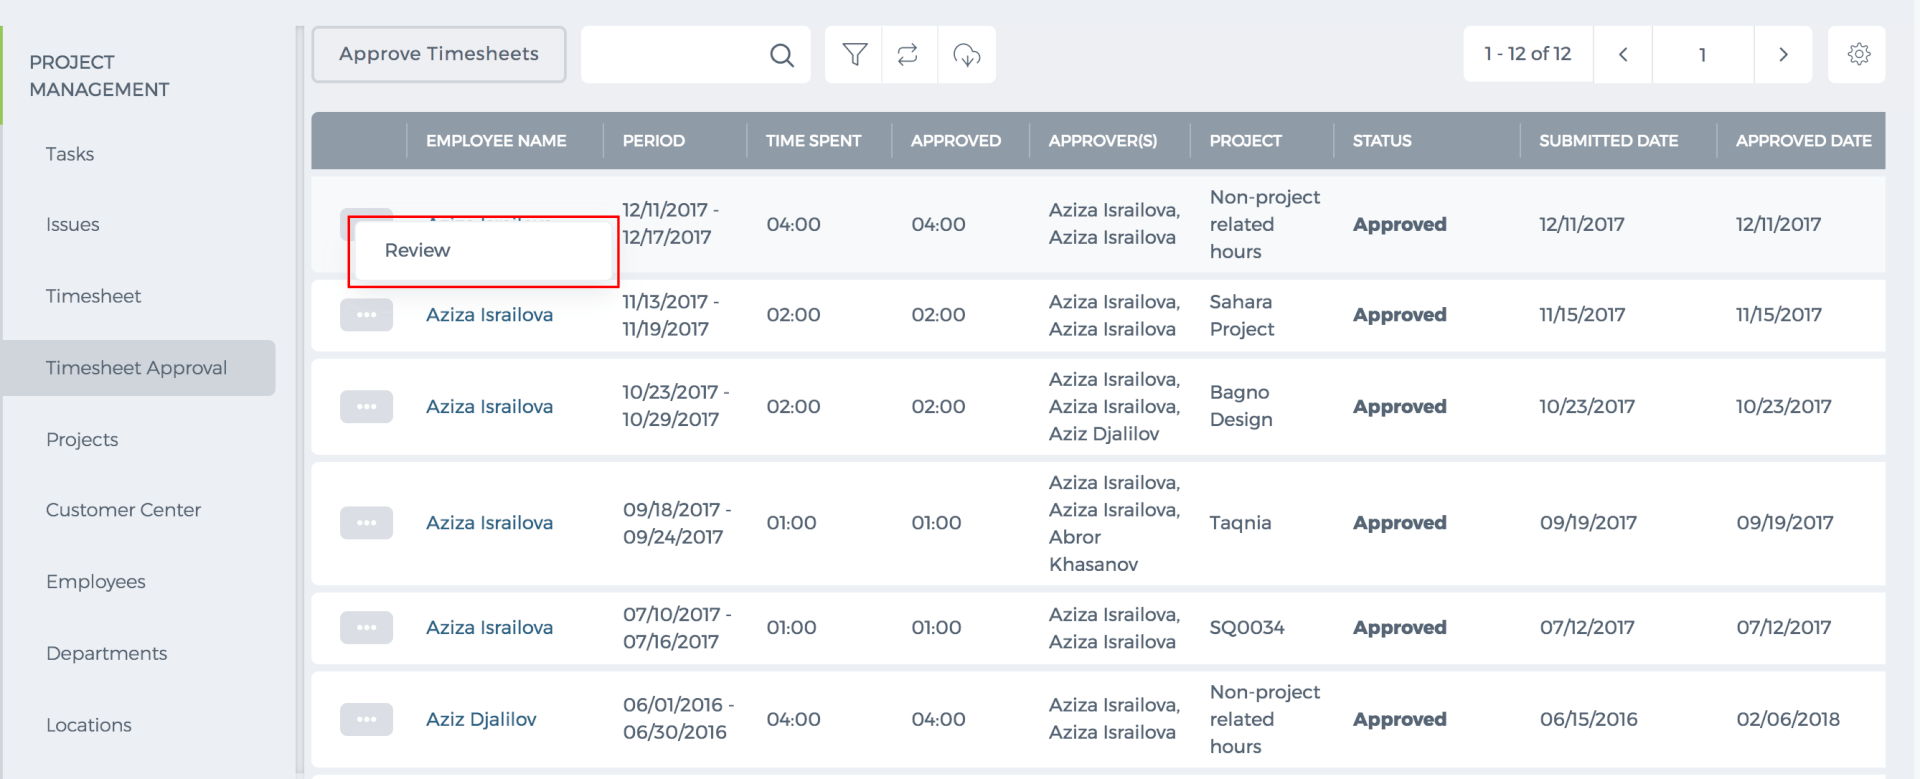Open the table settings gear icon
Image resolution: width=1920 pixels, height=779 pixels.
click(x=1858, y=54)
